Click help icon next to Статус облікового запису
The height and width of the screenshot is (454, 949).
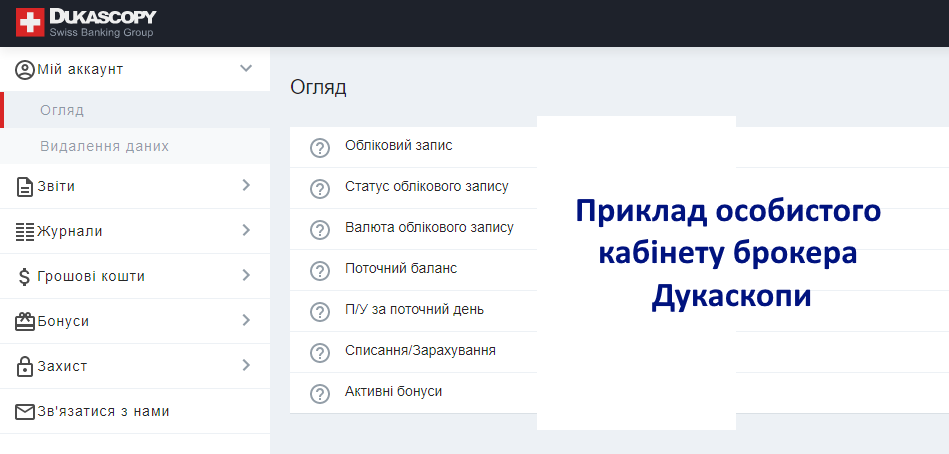(x=320, y=189)
